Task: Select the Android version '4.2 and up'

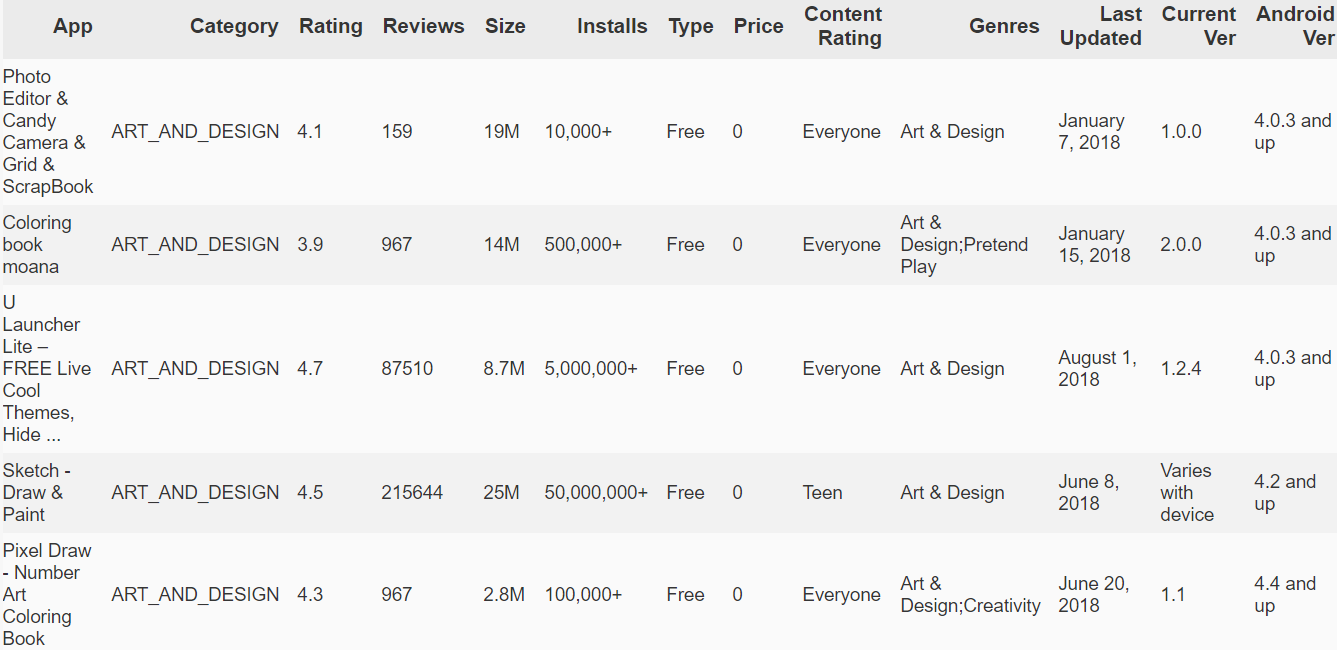Action: pos(1285,493)
